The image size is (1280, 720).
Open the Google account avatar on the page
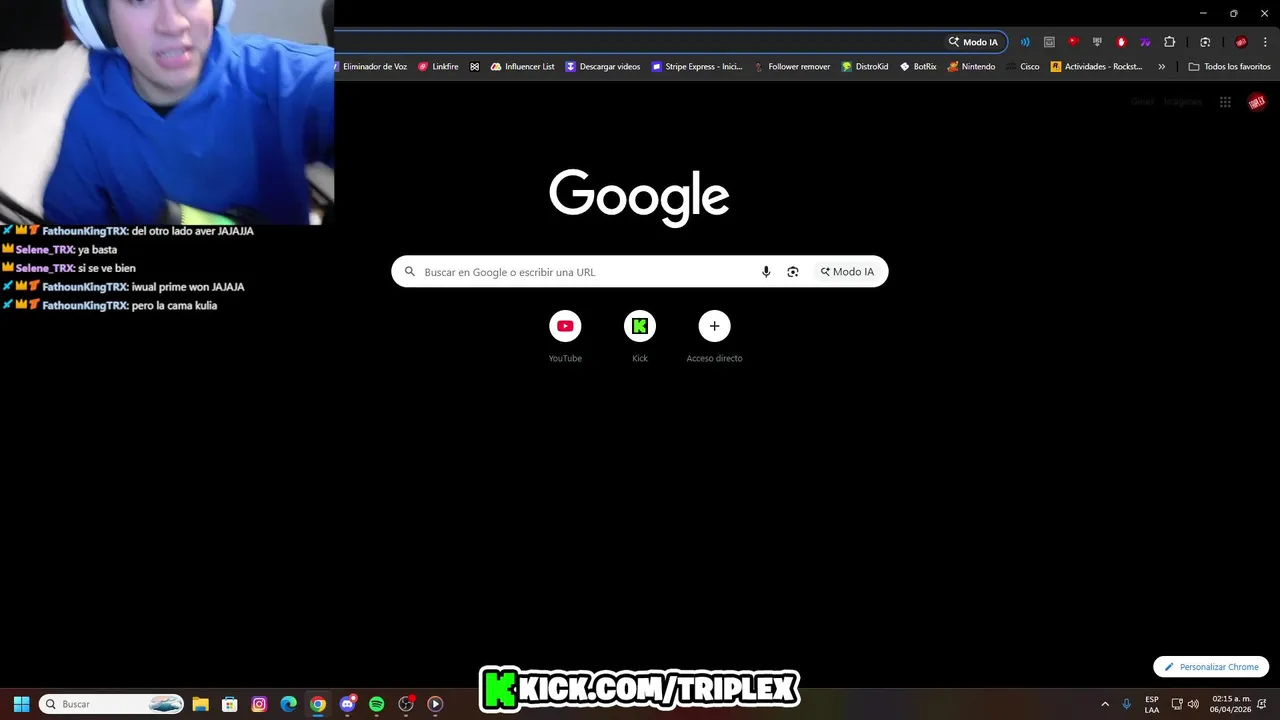[x=1257, y=102]
